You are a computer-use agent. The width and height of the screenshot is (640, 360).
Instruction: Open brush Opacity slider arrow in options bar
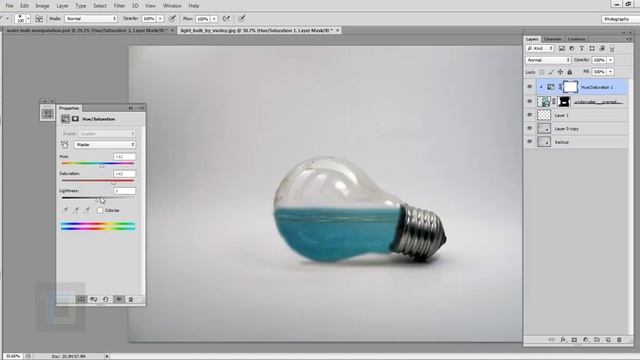pos(160,19)
